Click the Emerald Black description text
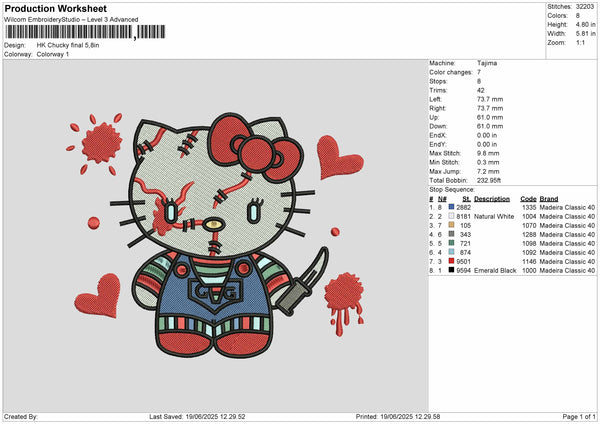This screenshot has height=424, width=600. pos(495,271)
